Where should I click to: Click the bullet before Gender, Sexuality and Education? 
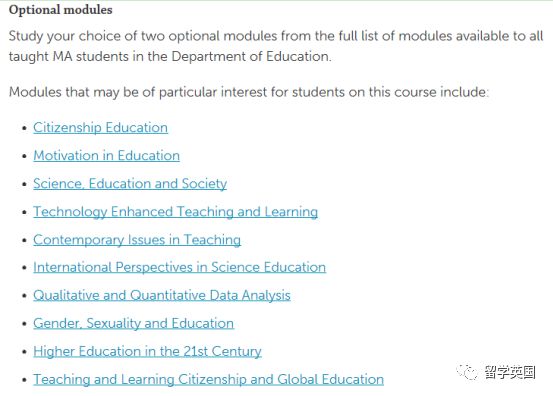click(24, 324)
